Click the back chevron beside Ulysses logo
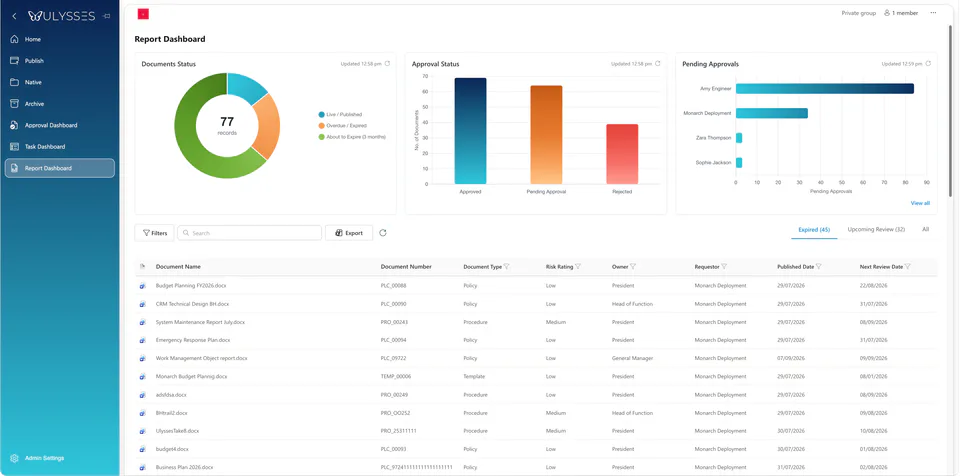 coord(14,17)
